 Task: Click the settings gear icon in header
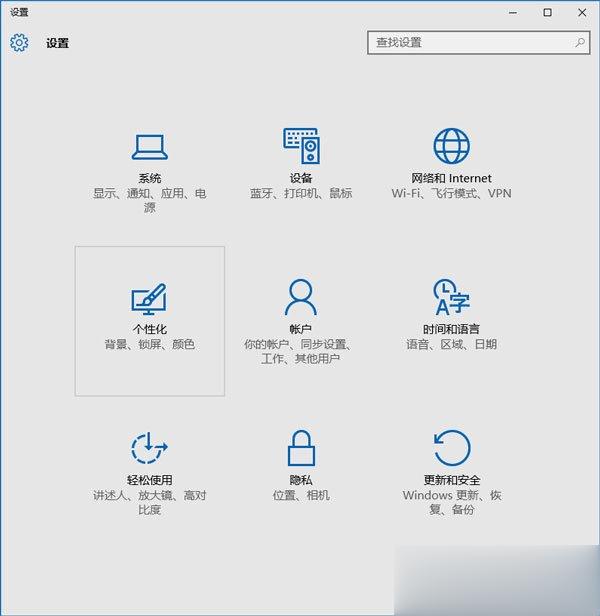[19, 42]
